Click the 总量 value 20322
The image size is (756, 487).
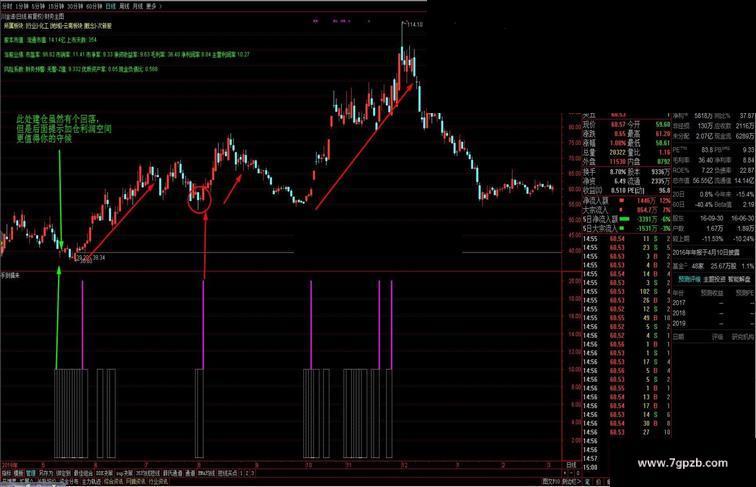tap(618, 152)
